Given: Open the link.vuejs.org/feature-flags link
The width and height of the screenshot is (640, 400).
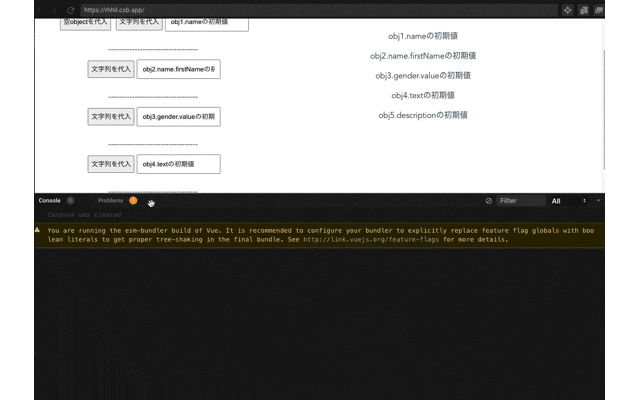Looking at the screenshot, I should click(x=371, y=240).
